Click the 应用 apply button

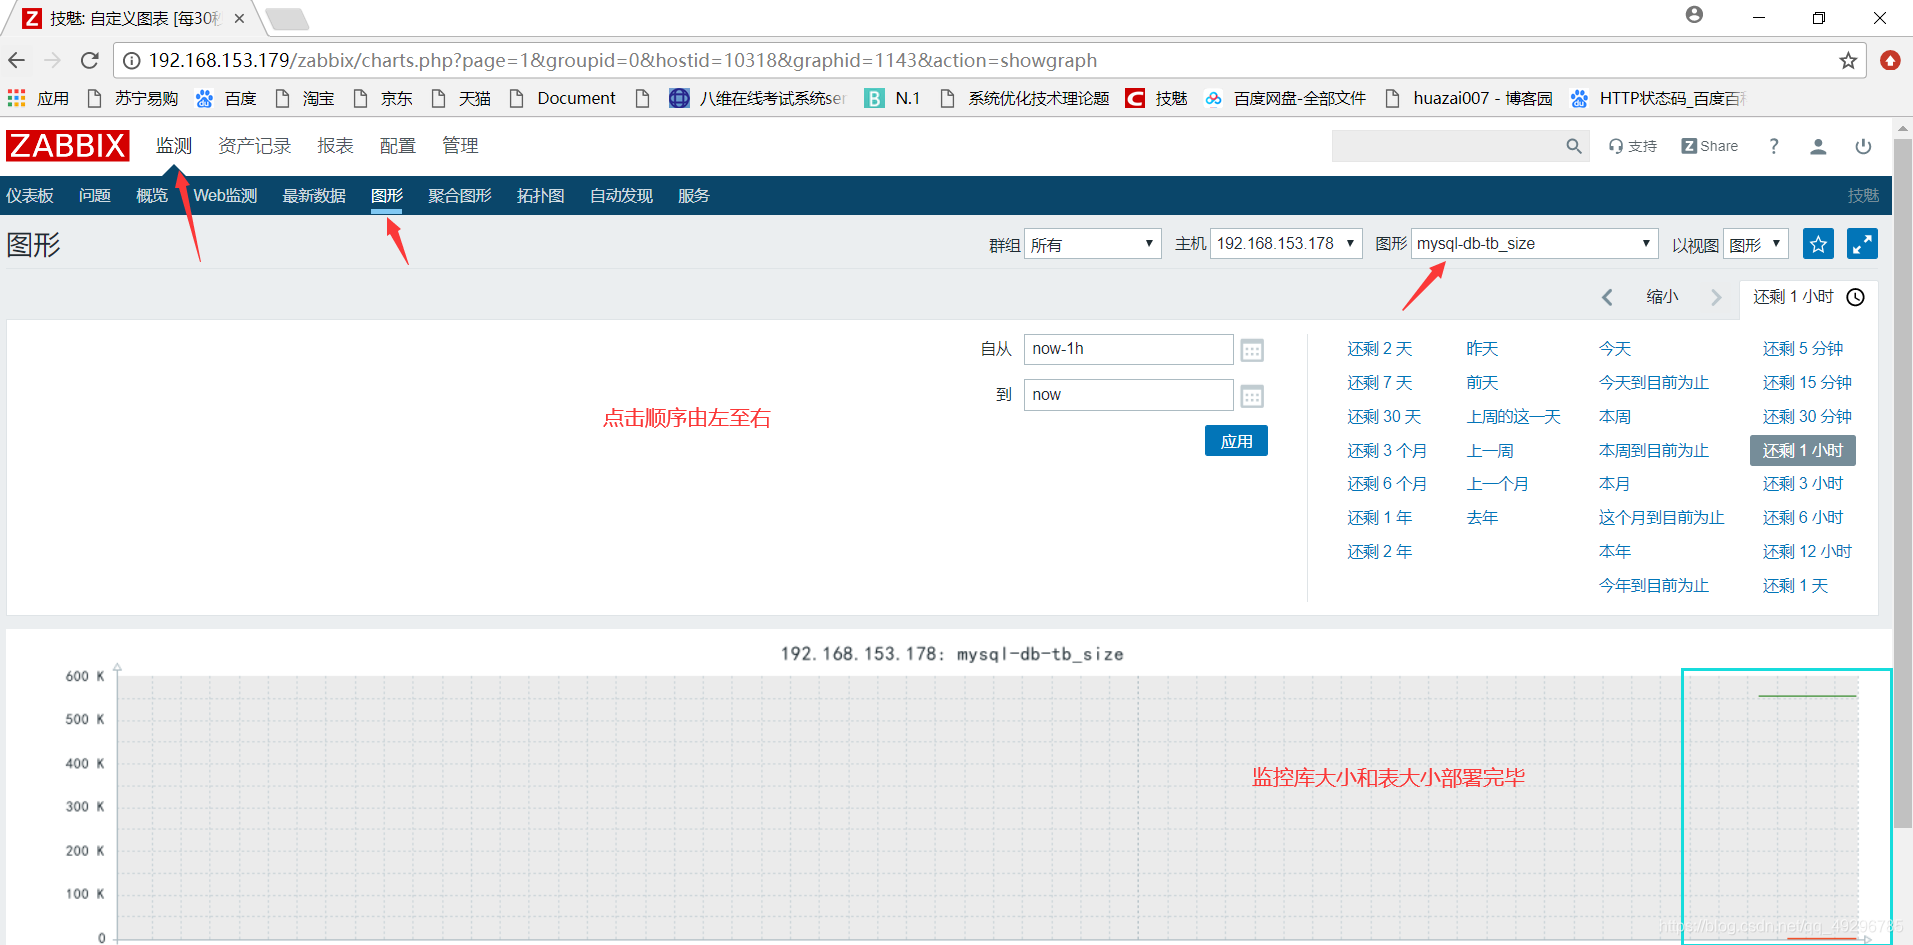pos(1236,441)
